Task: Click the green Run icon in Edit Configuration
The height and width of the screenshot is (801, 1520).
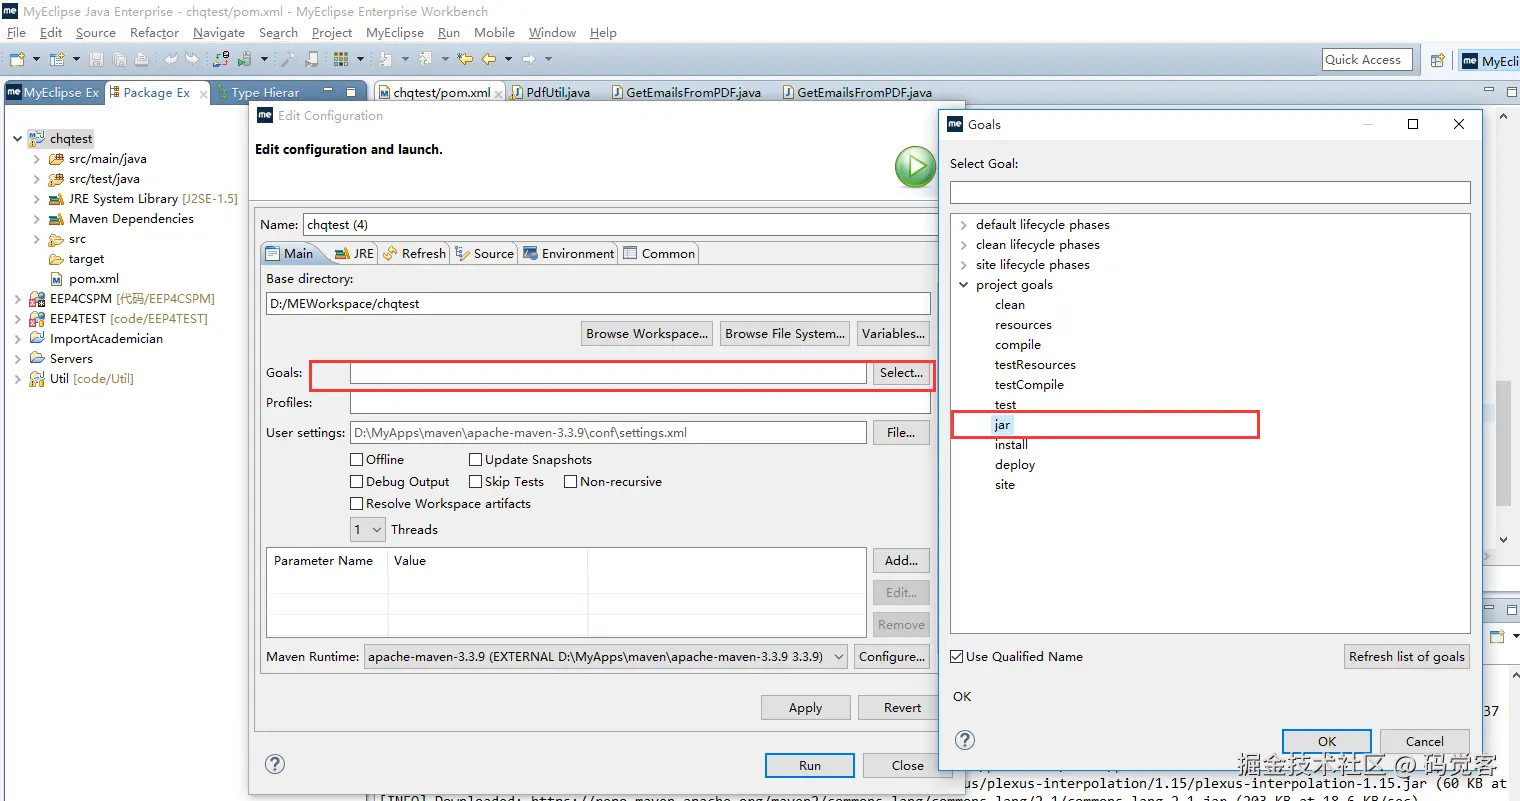Action: 915,167
